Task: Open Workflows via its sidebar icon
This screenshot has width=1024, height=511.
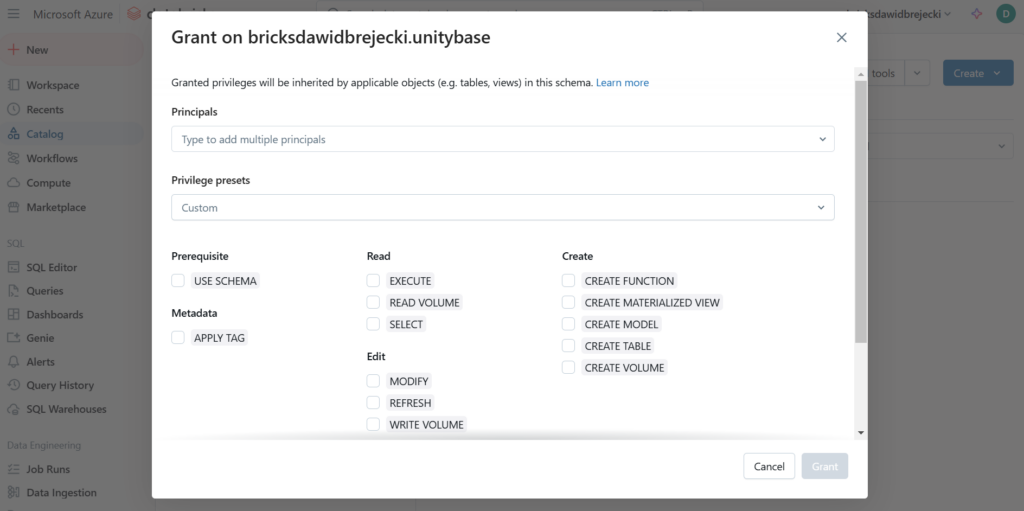Action: [14, 158]
